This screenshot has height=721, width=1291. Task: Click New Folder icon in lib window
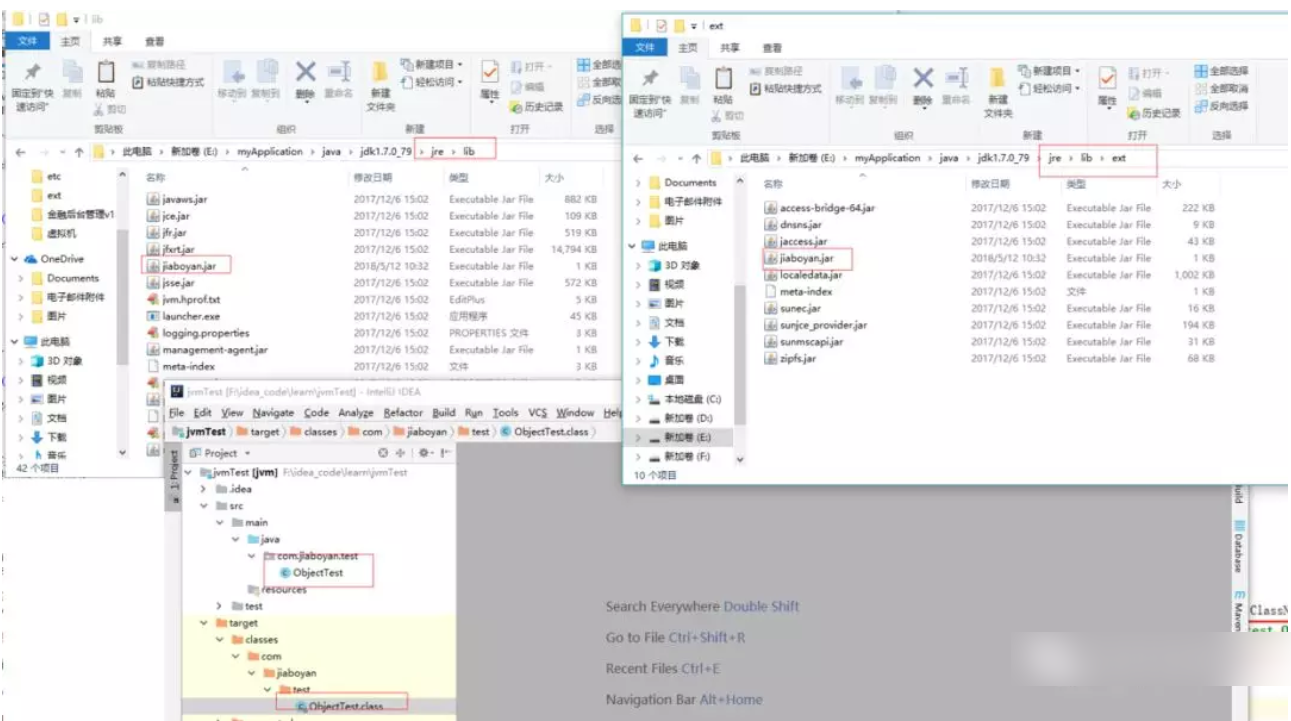pyautogui.click(x=380, y=73)
